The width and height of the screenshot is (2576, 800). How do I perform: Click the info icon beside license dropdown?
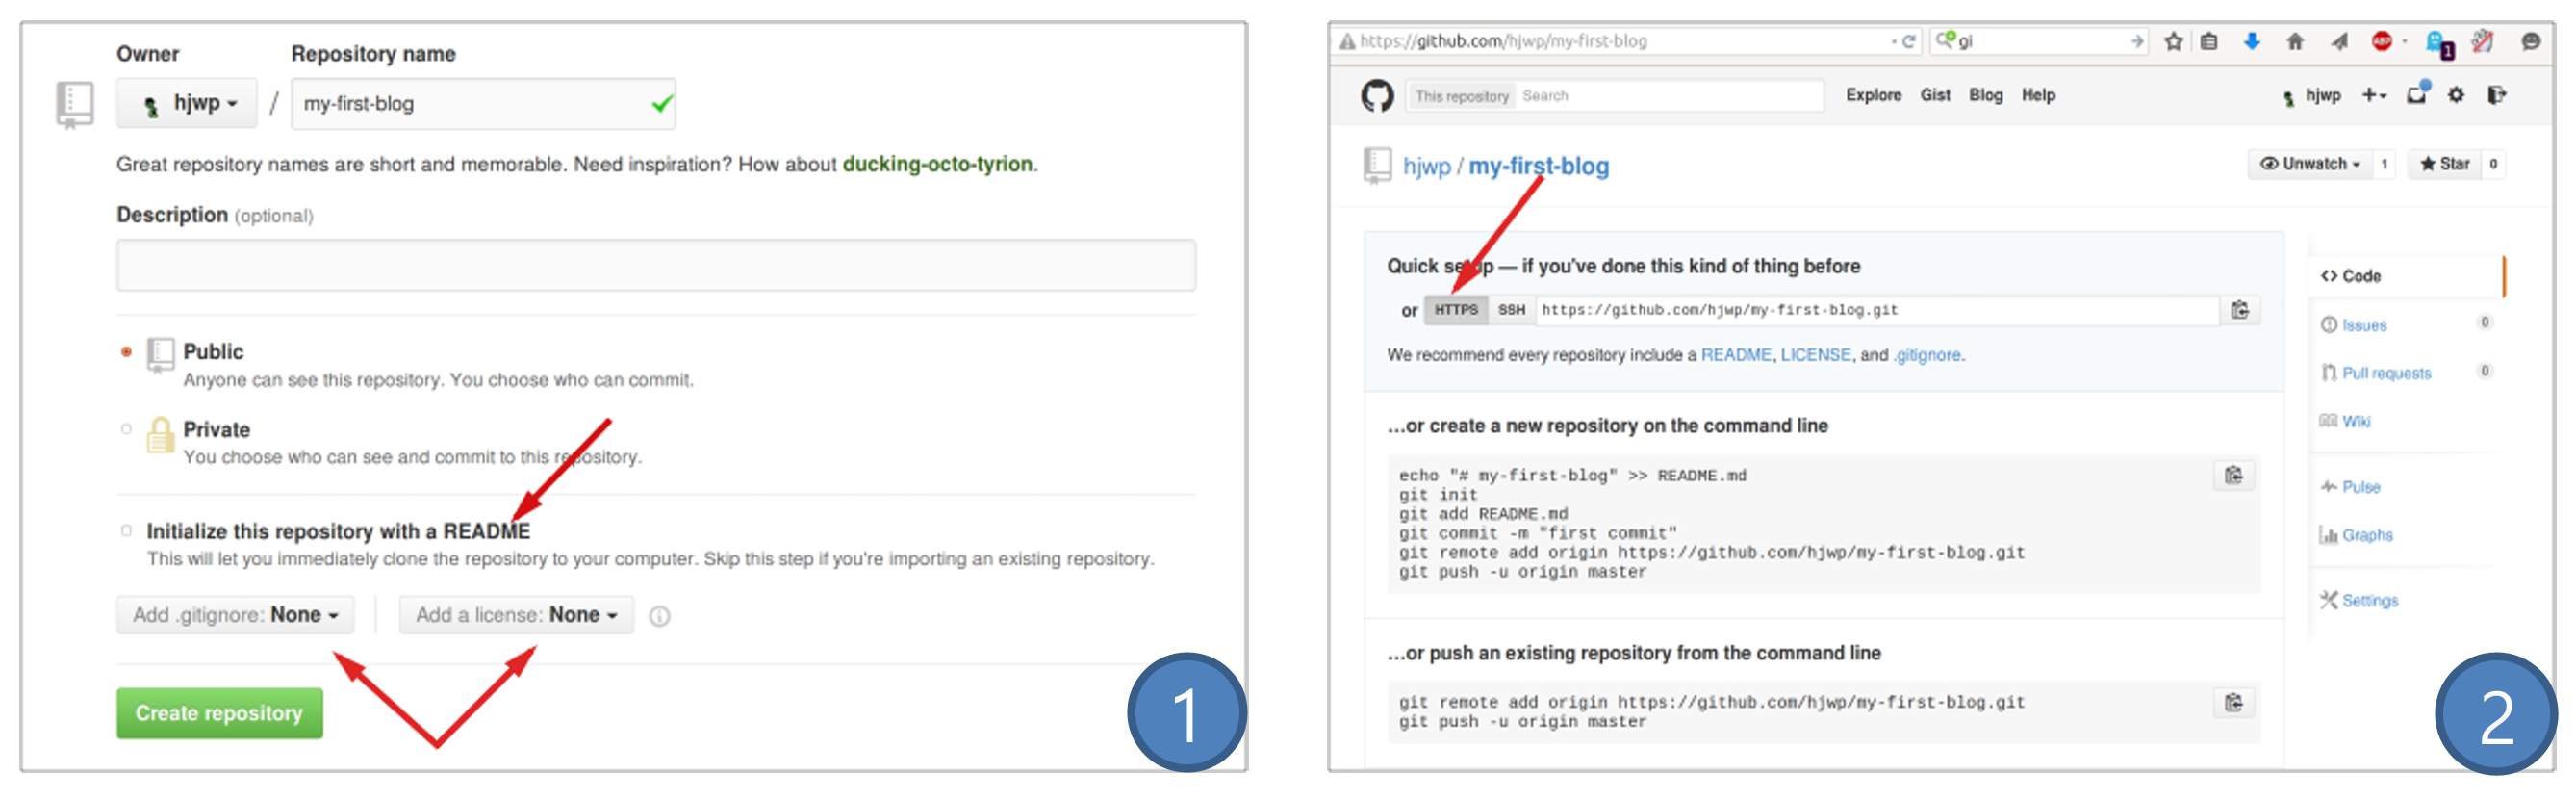659,616
